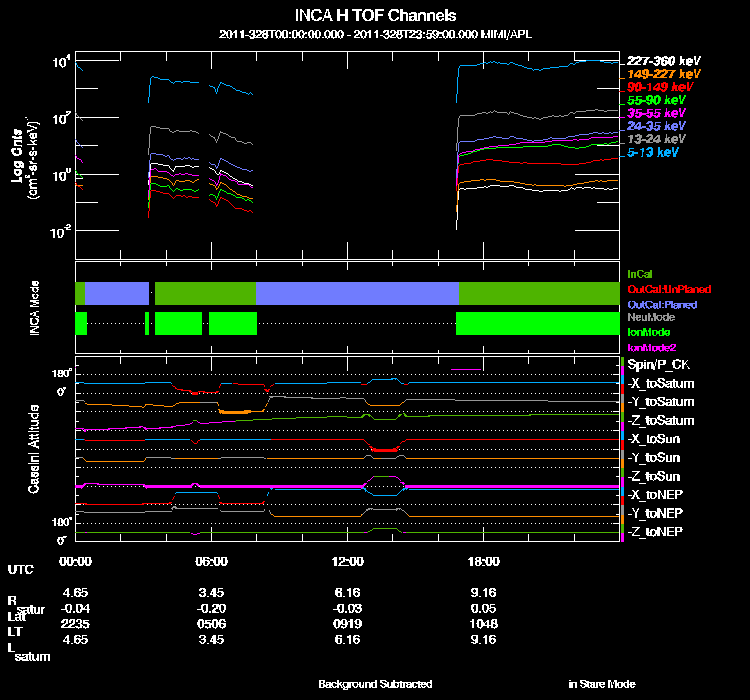Image resolution: width=750 pixels, height=700 pixels.
Task: Click the -Y_toNEP attitude label
Action: coord(655,513)
